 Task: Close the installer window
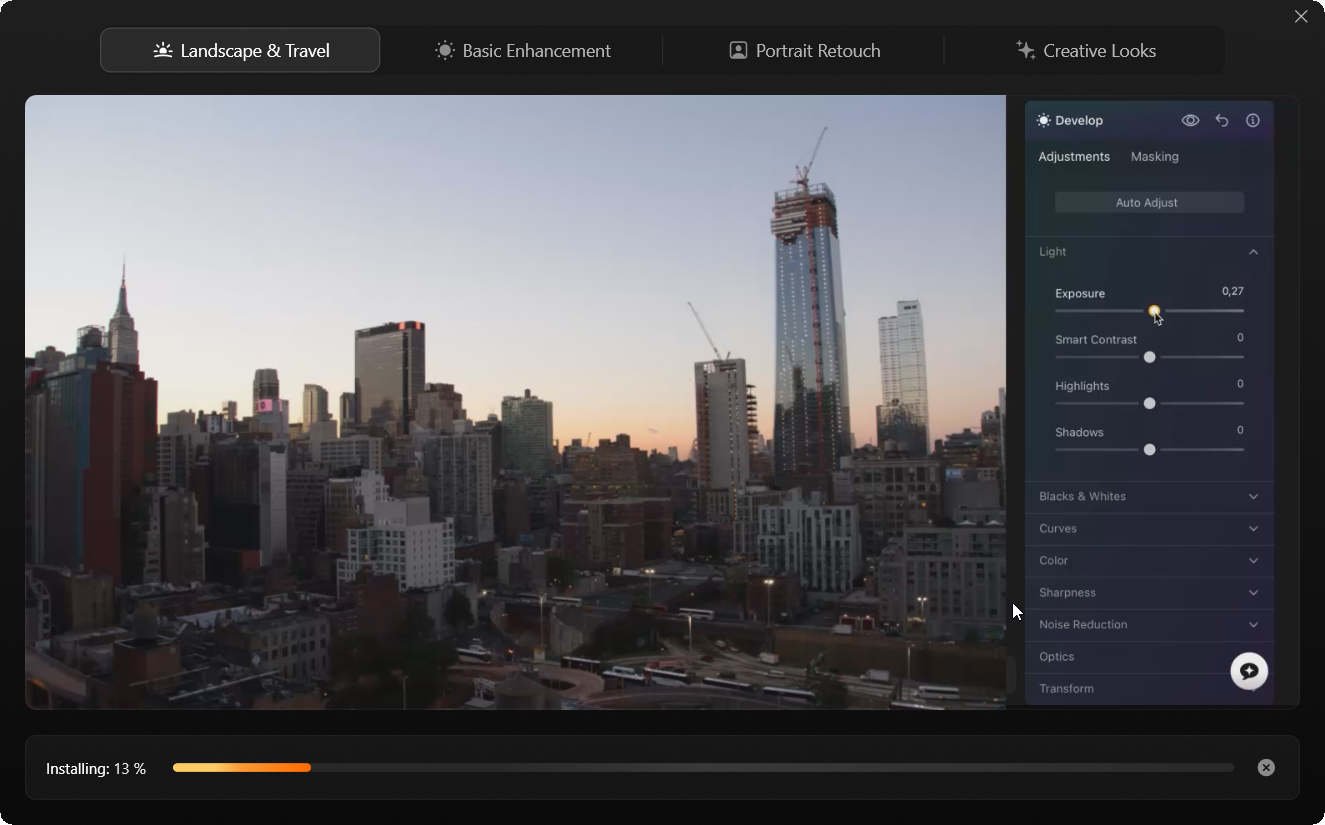point(1301,16)
